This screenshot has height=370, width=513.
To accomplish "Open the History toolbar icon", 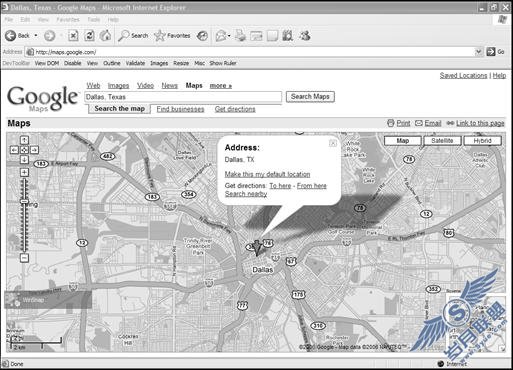I will point(202,36).
